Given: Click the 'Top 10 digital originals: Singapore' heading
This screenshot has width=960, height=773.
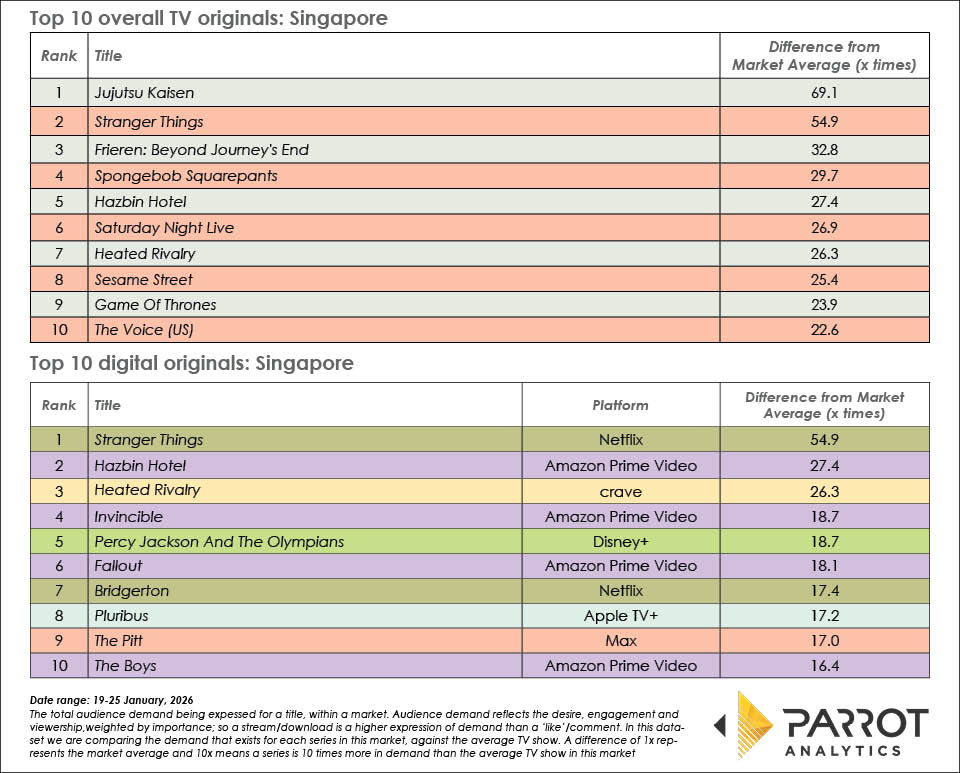Looking at the screenshot, I should 191,363.
